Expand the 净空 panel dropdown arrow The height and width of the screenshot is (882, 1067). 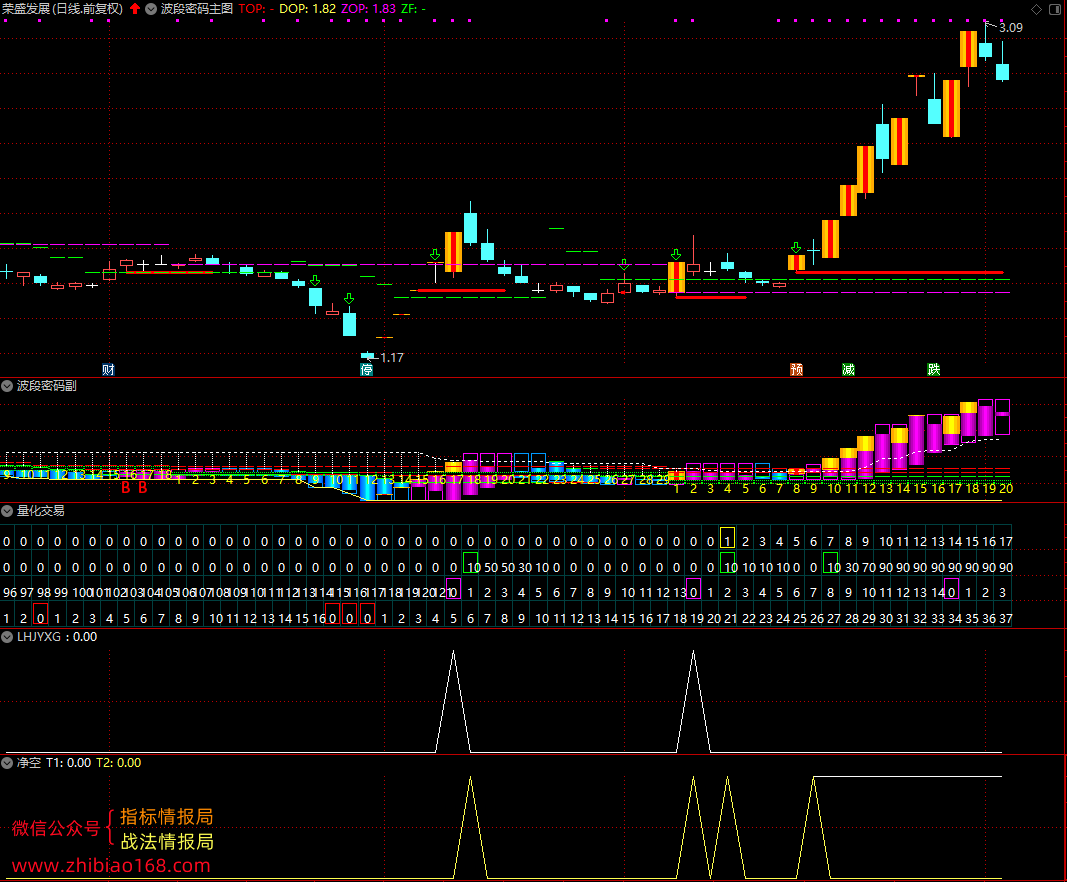click(7, 763)
